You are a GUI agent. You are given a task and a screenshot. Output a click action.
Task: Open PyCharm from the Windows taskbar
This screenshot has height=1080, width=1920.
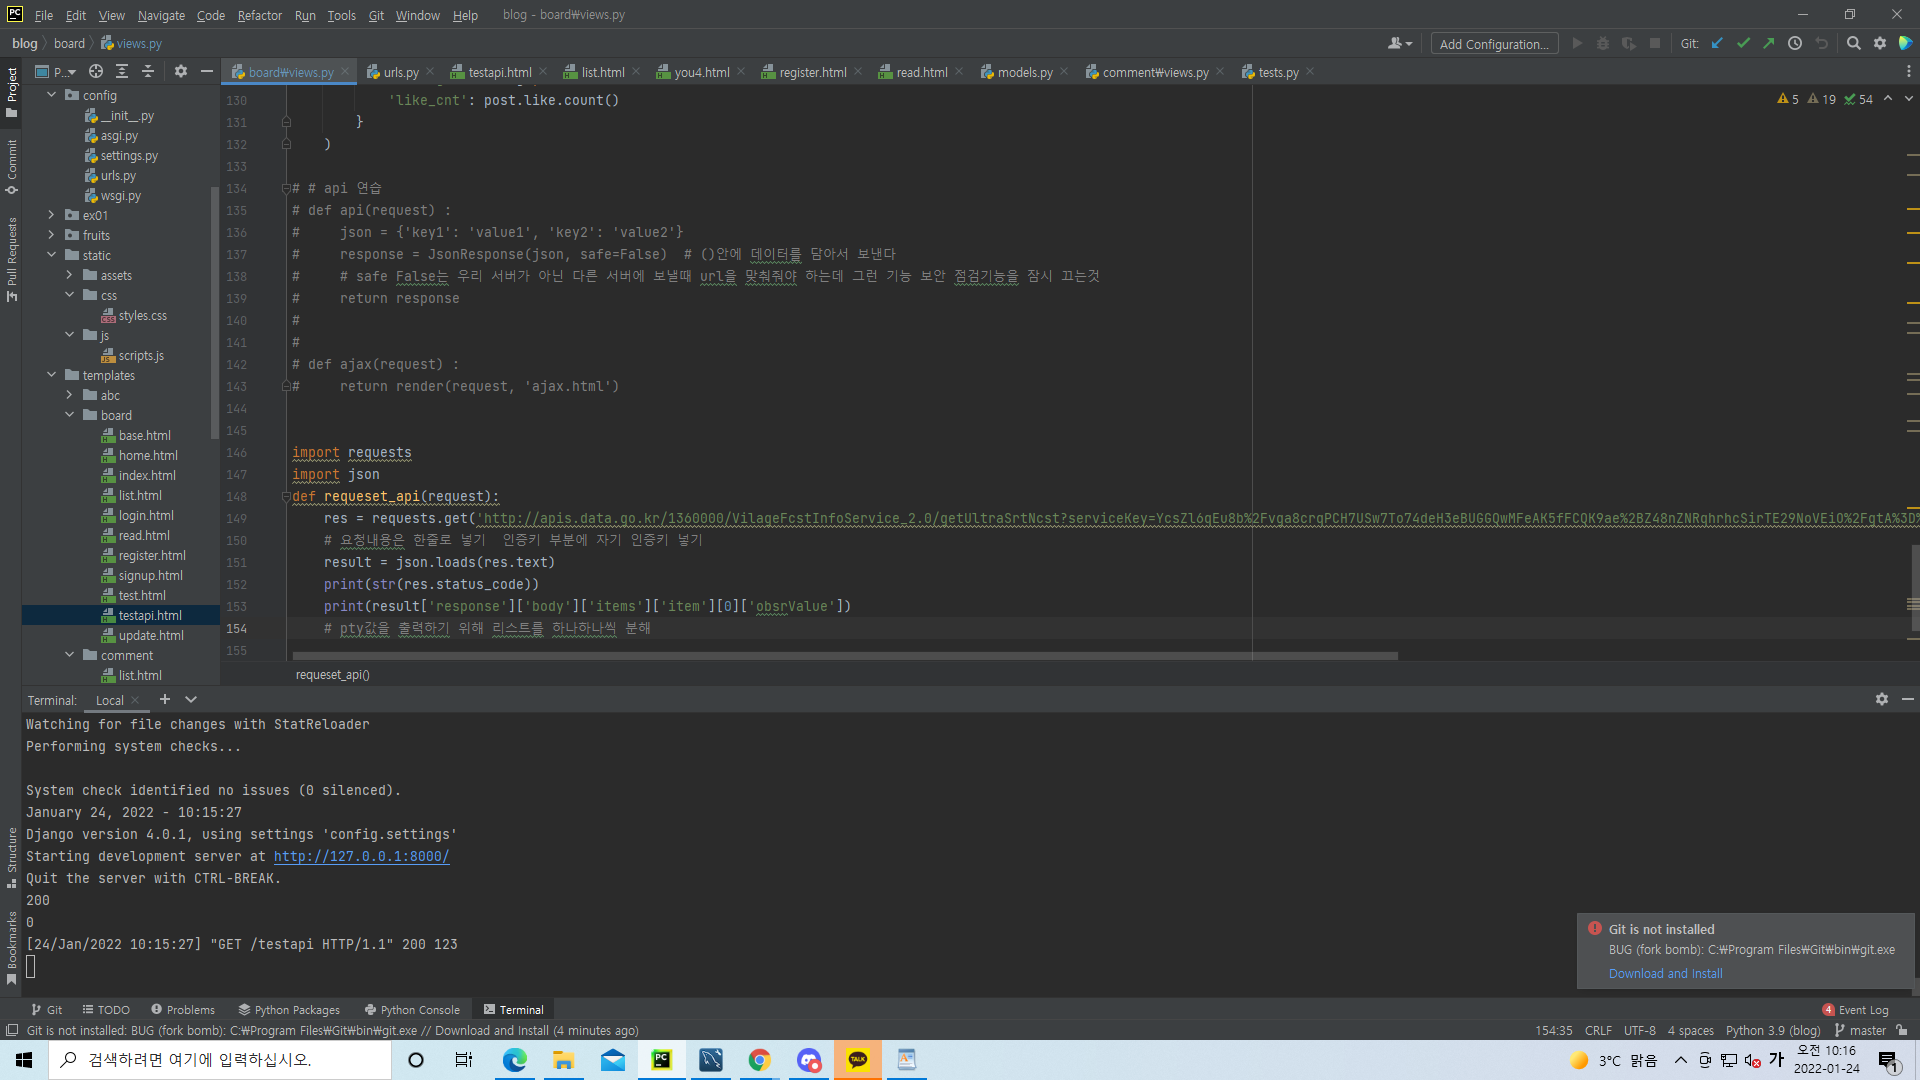point(661,1060)
